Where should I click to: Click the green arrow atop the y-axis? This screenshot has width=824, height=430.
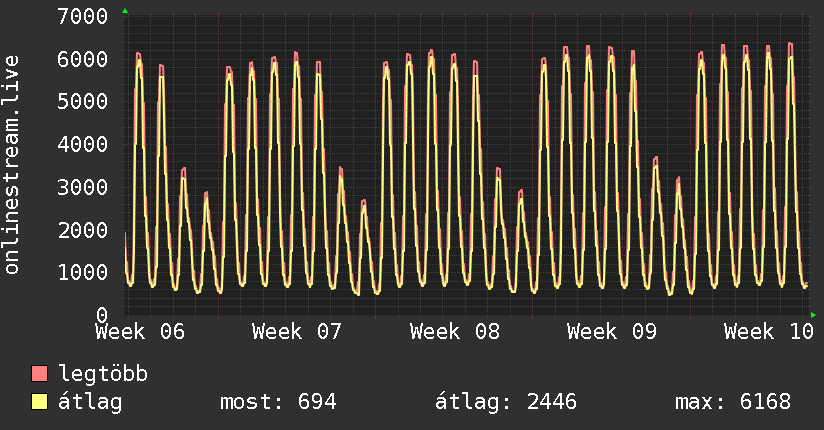coord(125,11)
